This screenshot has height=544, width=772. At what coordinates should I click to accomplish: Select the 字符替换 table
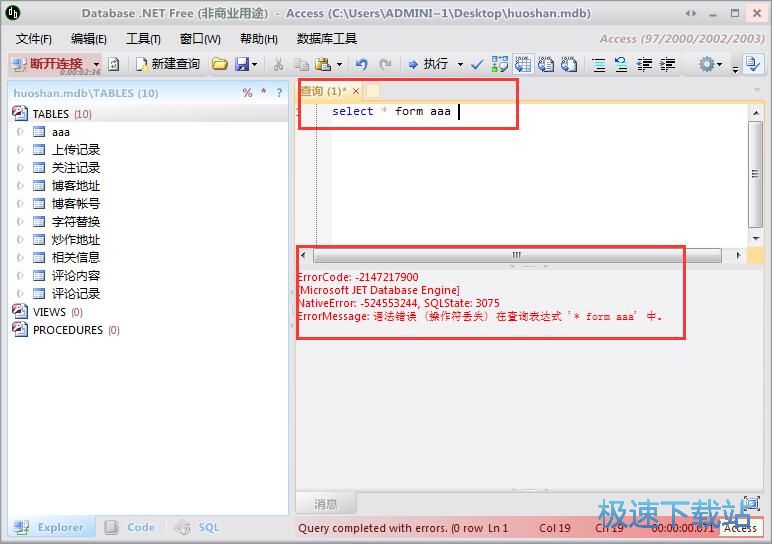coord(76,222)
